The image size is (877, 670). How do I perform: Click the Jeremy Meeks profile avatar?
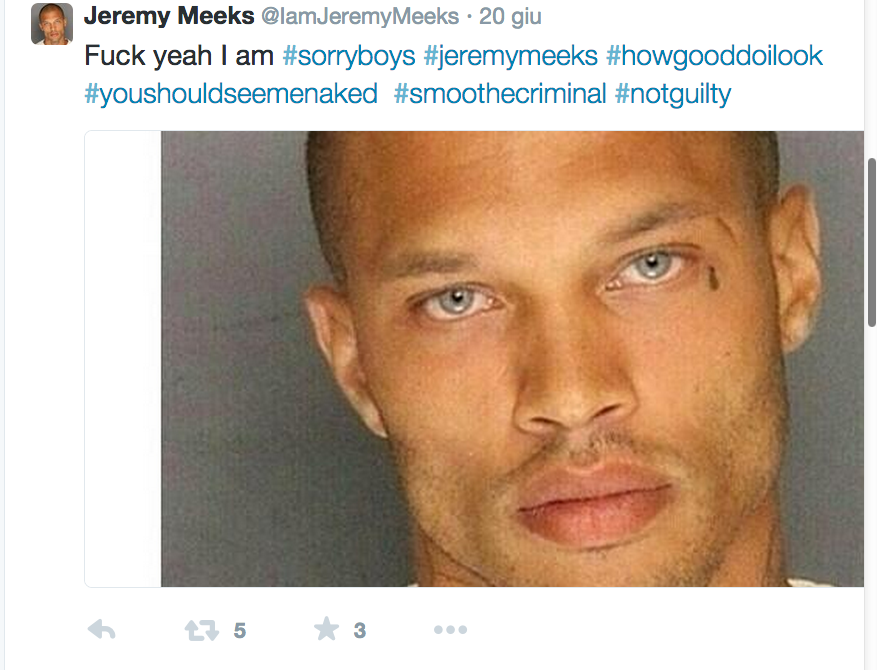52,24
